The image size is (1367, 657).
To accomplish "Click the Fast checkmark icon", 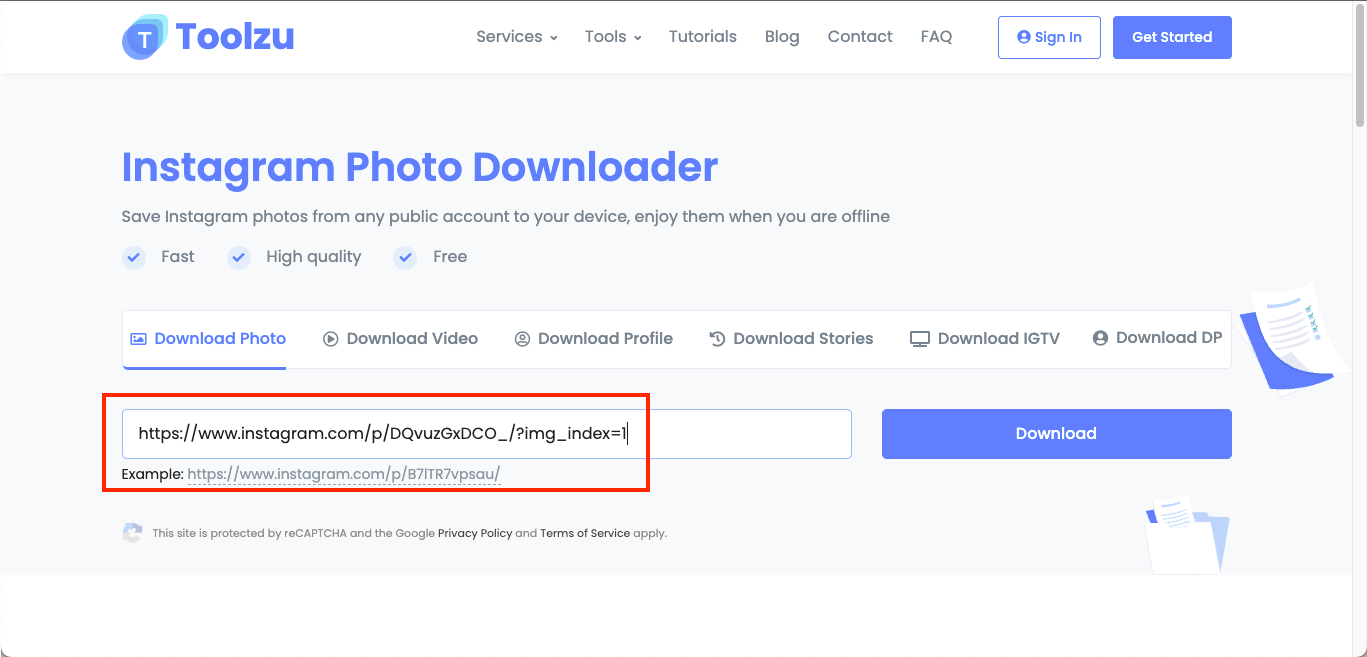I will [x=134, y=258].
